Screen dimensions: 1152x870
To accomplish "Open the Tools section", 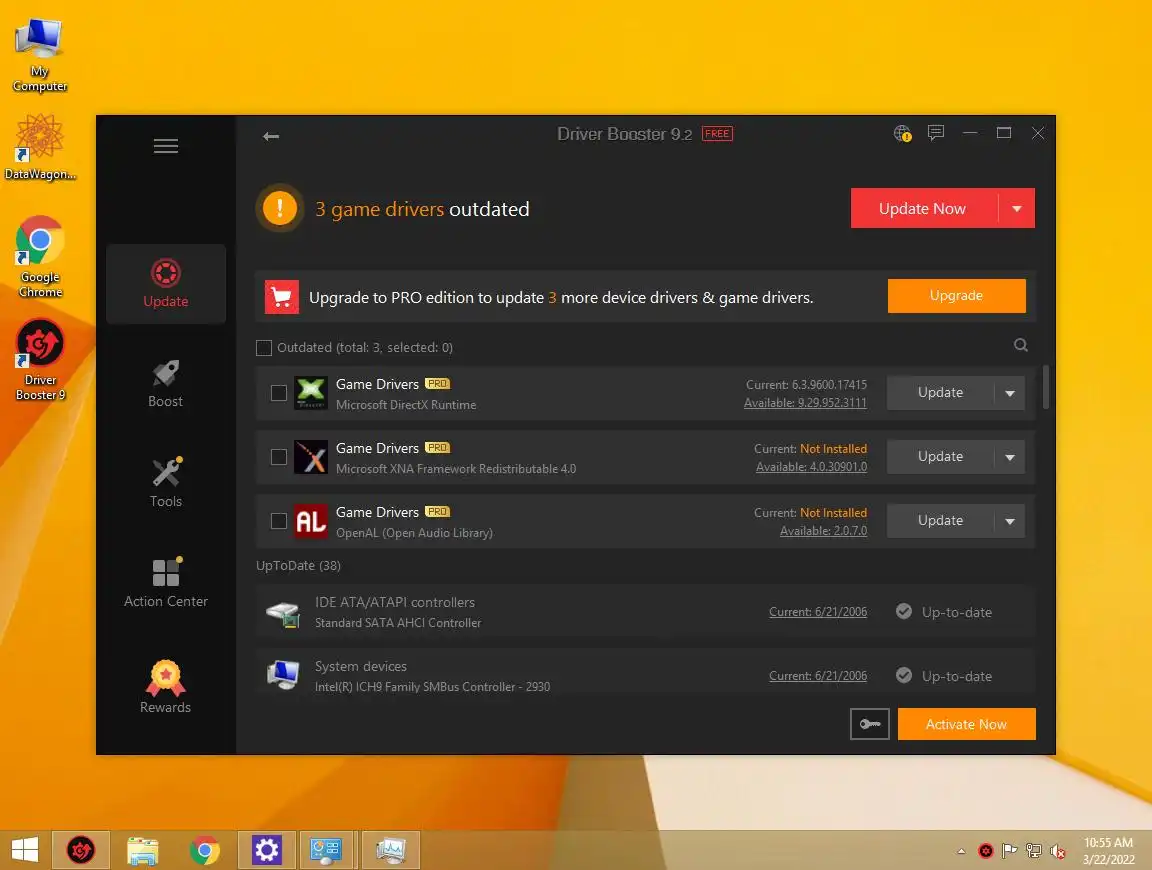I will (x=165, y=483).
